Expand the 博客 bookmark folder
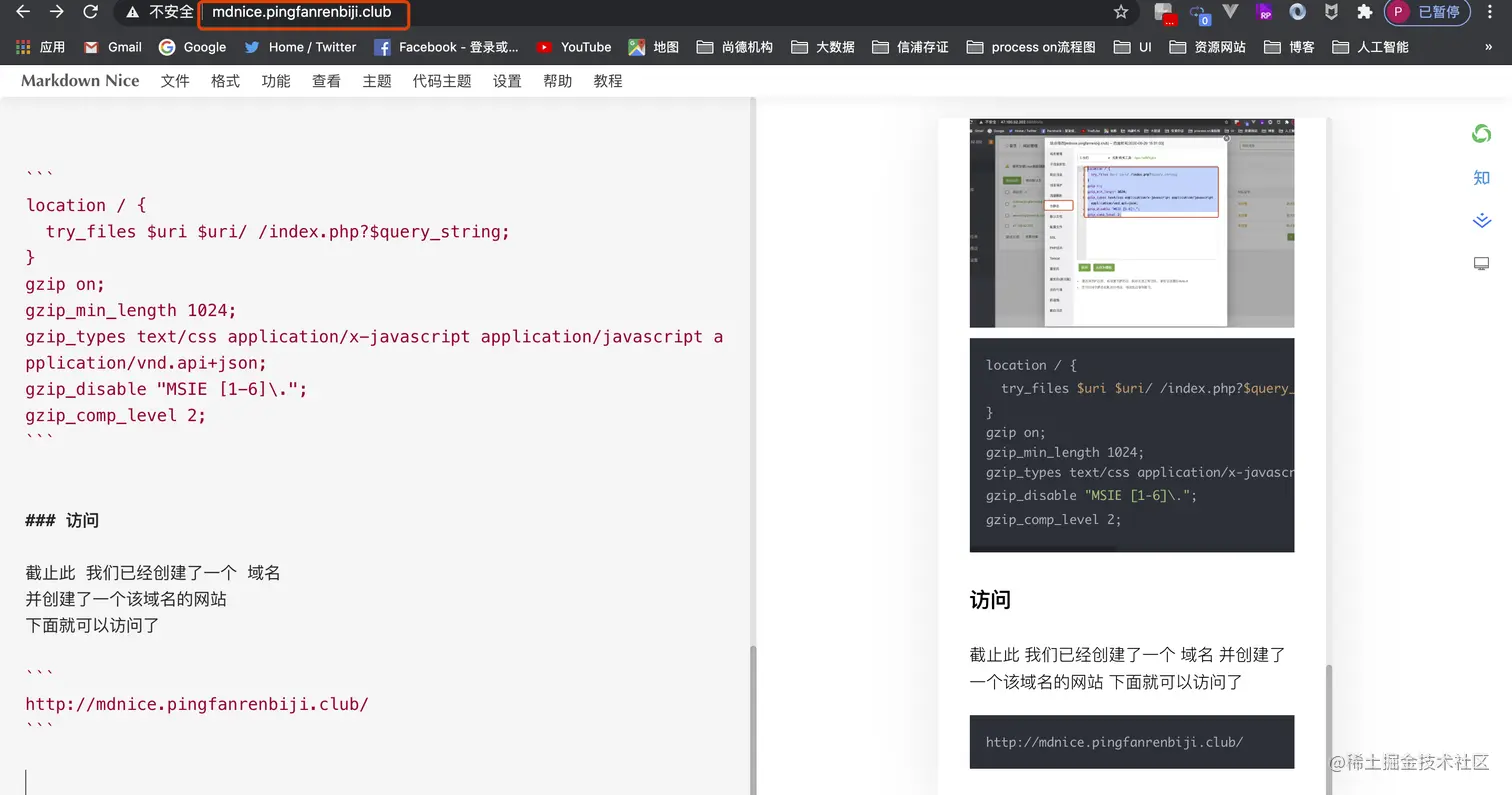The width and height of the screenshot is (1512, 795). point(1289,47)
